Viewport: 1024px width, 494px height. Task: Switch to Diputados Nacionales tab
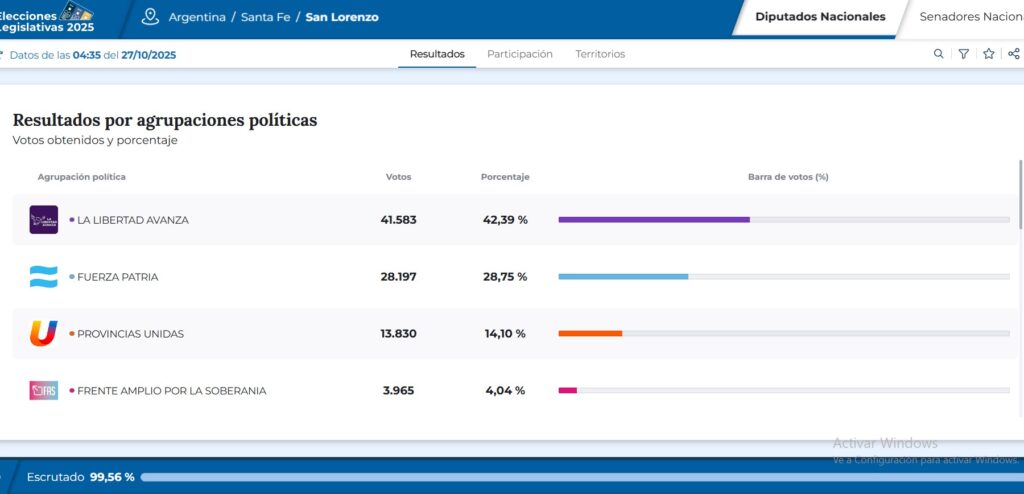[x=820, y=17]
